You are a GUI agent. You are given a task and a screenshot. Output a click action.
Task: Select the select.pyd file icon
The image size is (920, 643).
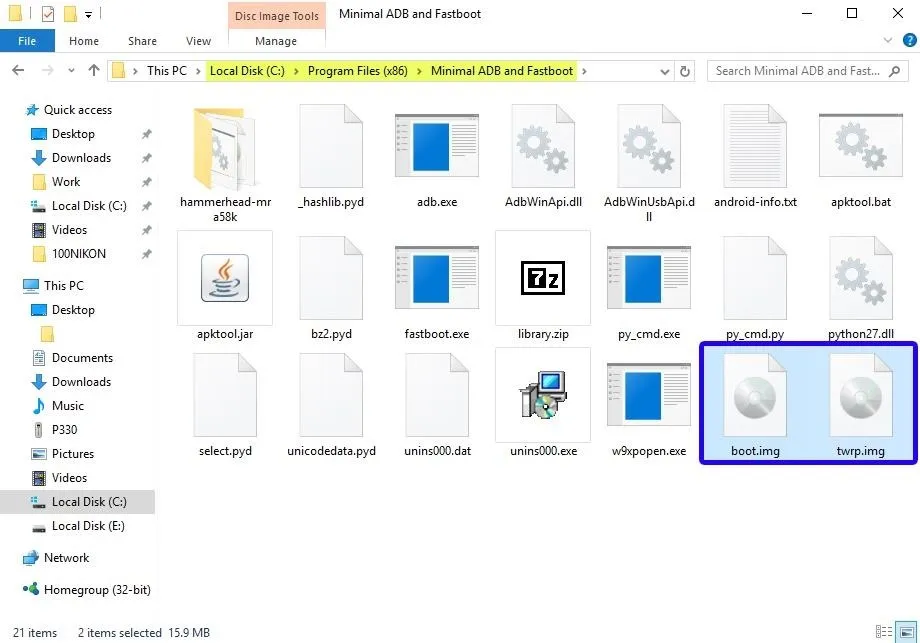point(225,395)
